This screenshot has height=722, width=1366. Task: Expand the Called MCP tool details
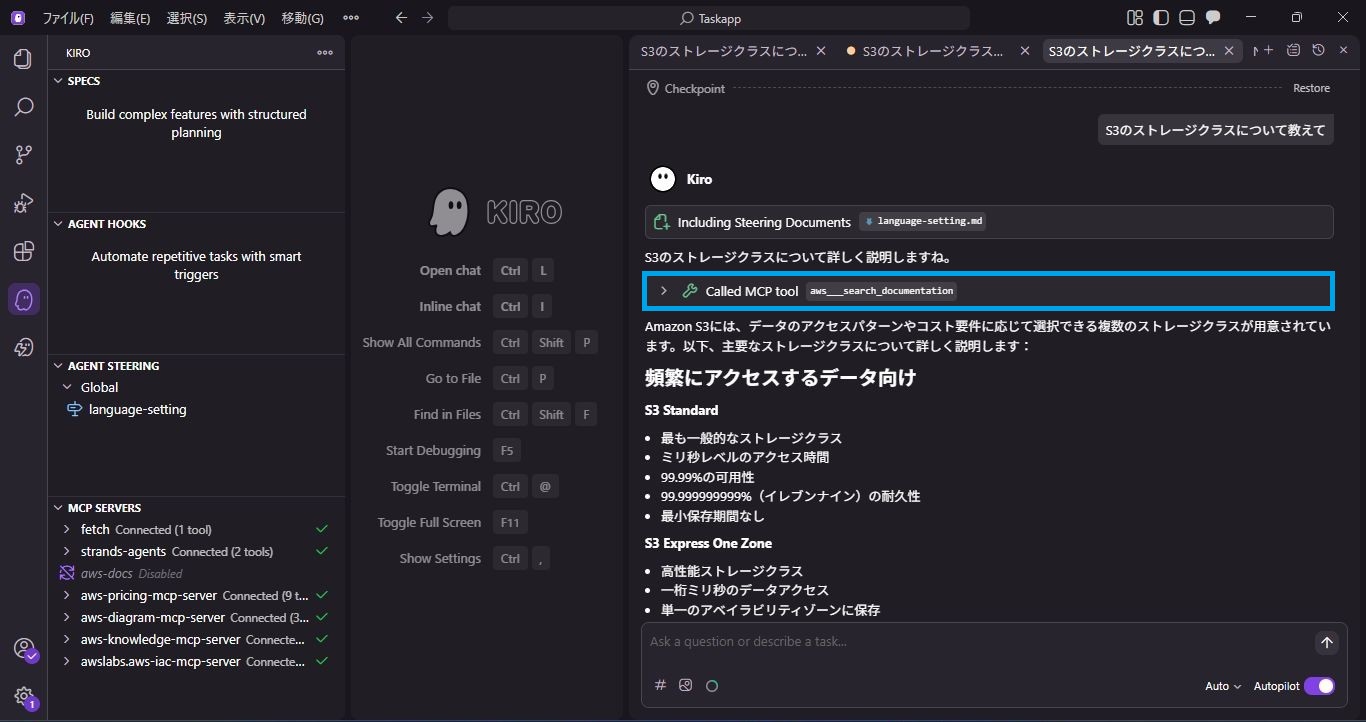point(663,291)
